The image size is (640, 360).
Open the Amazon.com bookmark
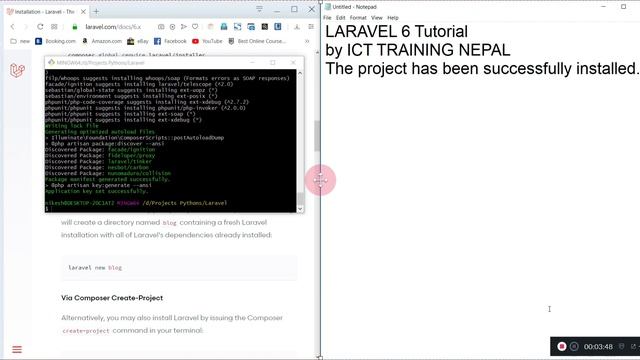click(102, 41)
